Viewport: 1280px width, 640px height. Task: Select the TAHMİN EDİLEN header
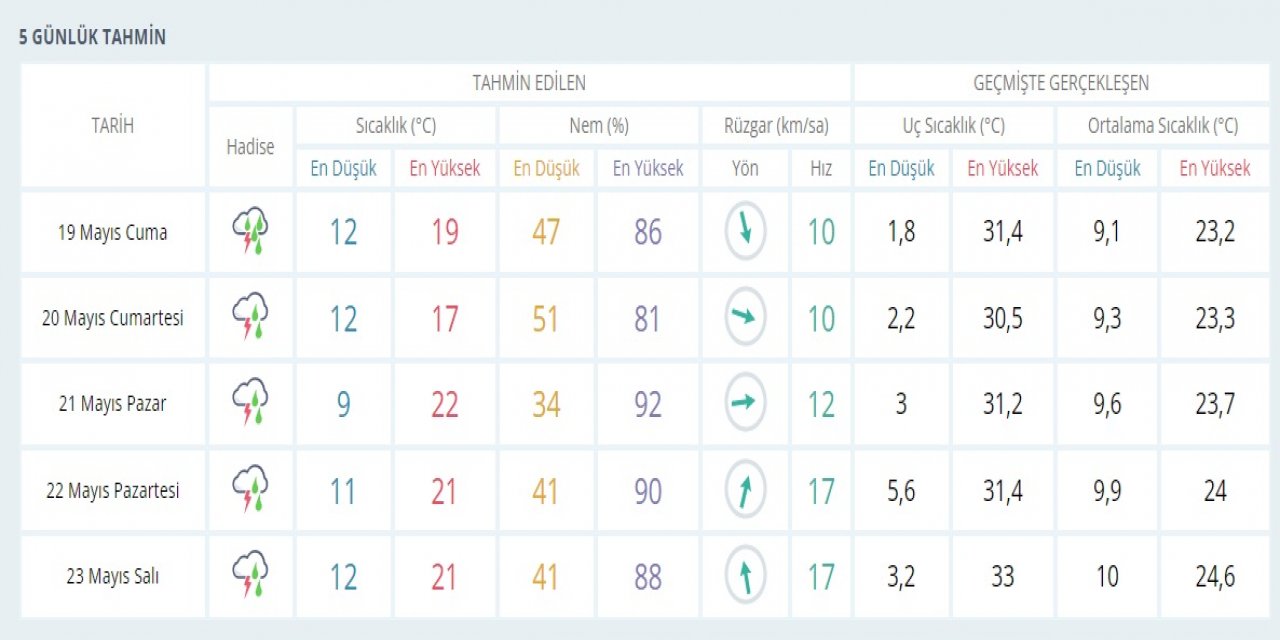(x=529, y=83)
